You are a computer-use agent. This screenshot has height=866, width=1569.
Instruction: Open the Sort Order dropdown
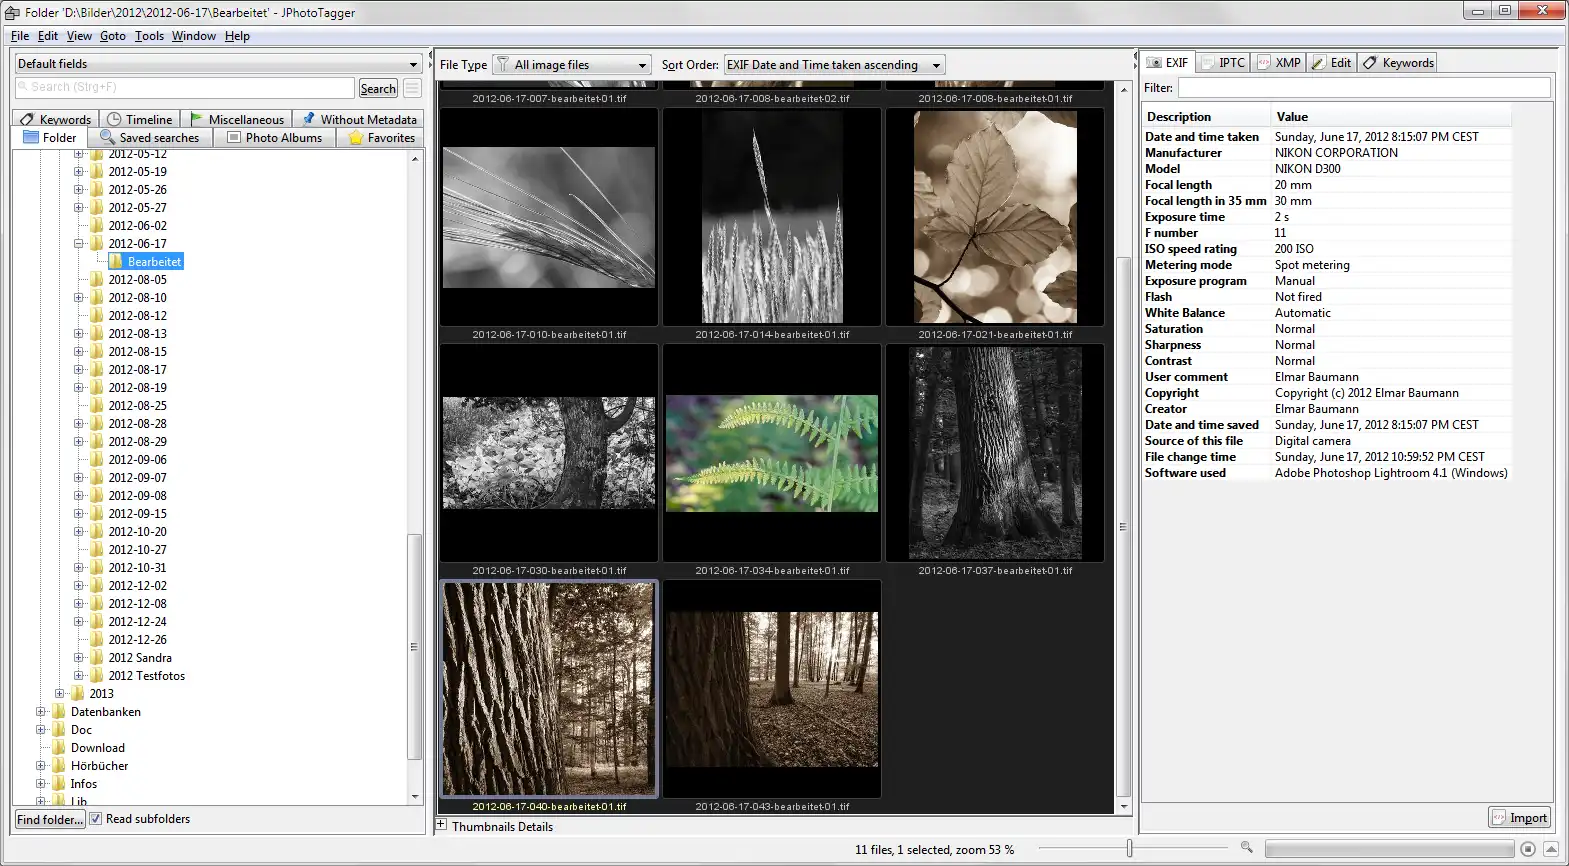(834, 65)
